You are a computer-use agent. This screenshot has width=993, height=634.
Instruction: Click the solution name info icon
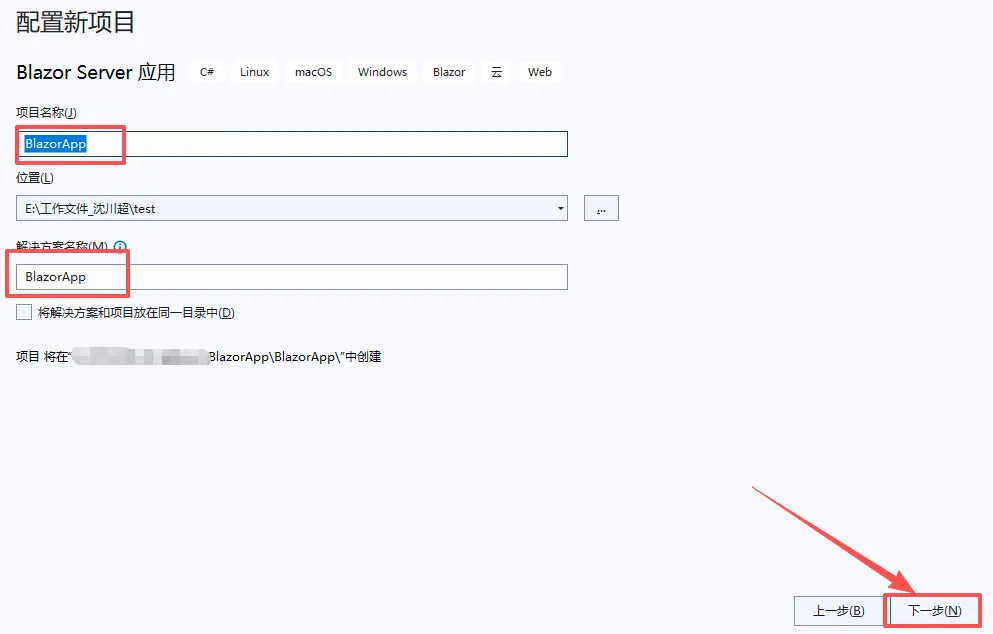click(x=120, y=246)
